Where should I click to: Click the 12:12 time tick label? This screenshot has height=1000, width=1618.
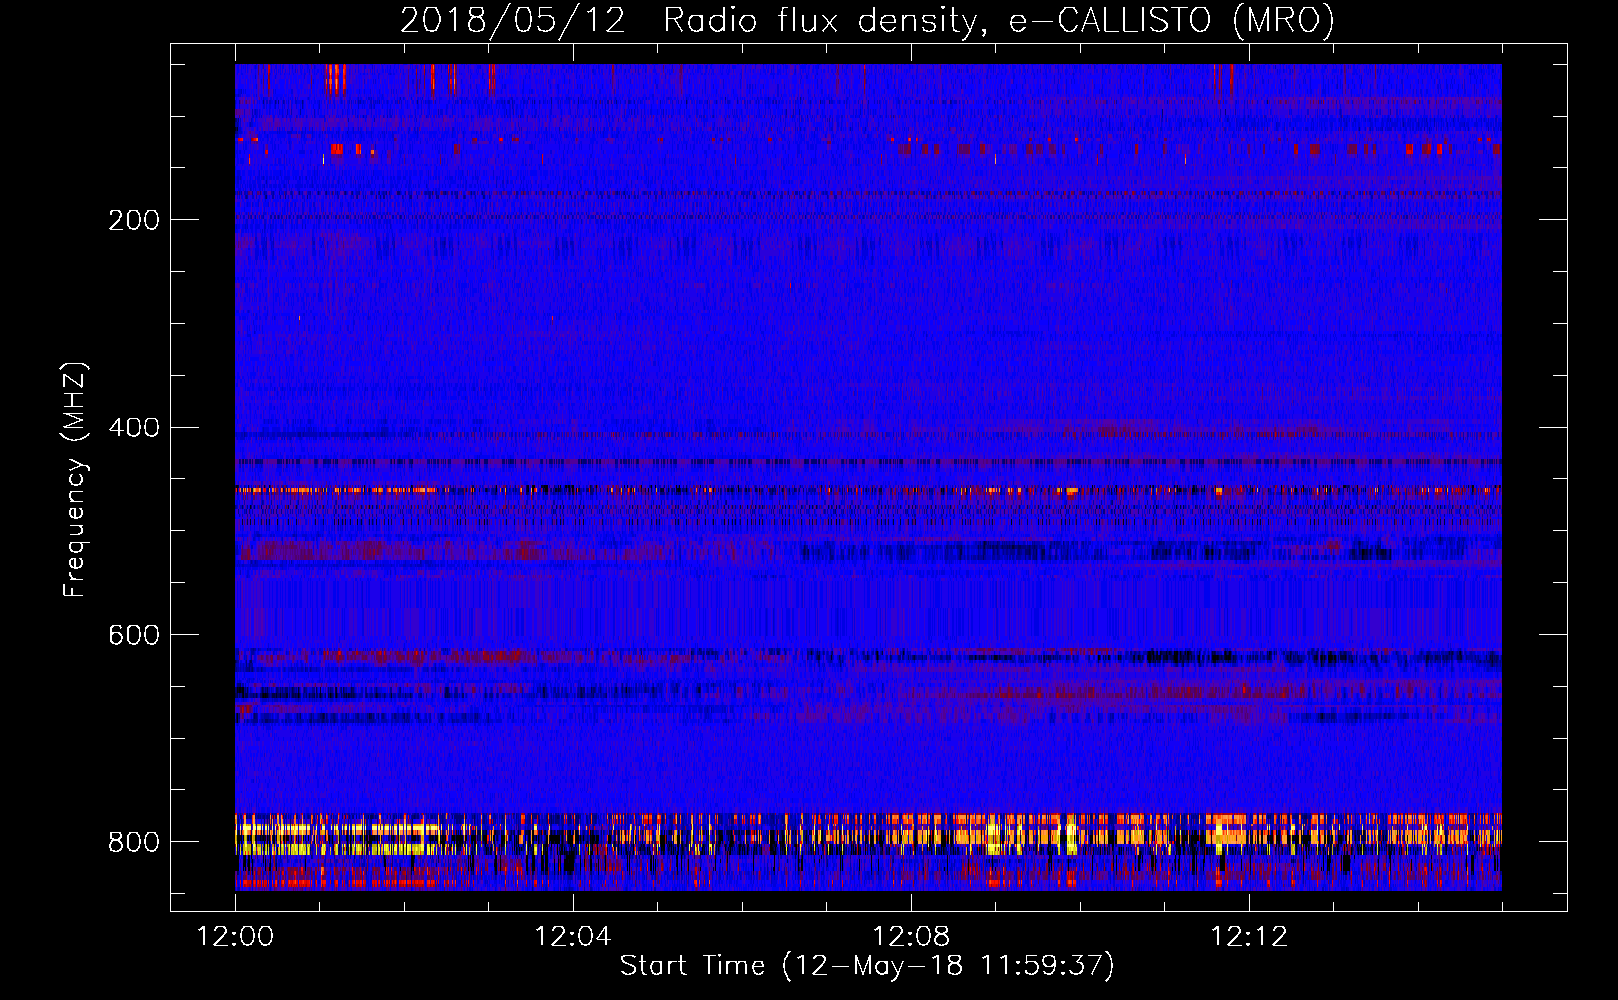point(1249,937)
